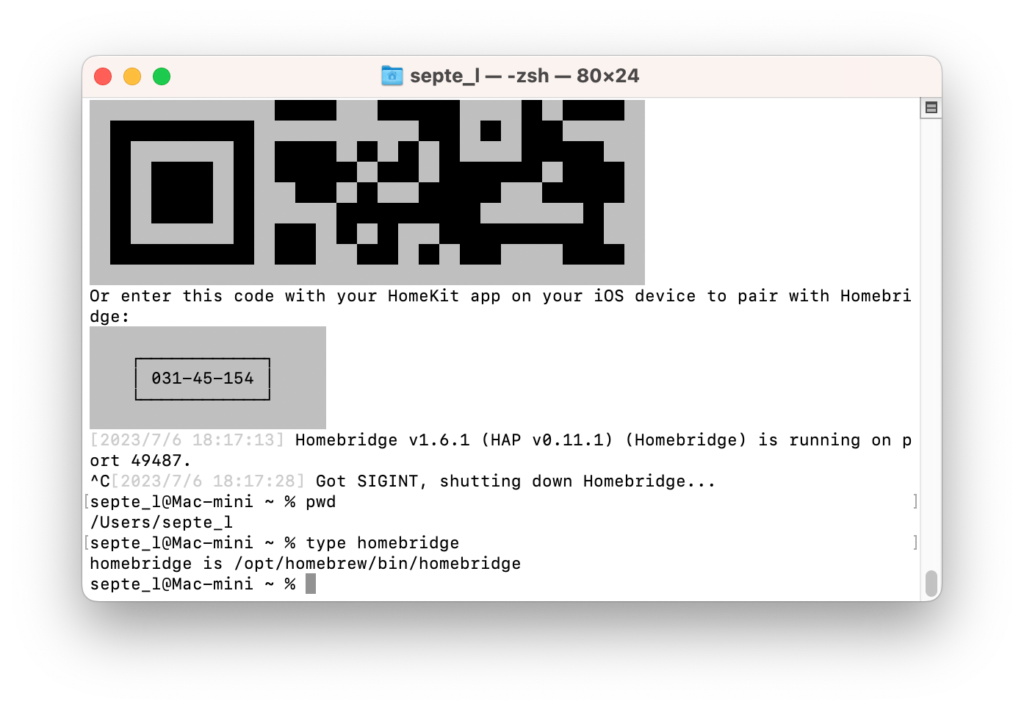Zoom the window with the green button

coord(161,76)
